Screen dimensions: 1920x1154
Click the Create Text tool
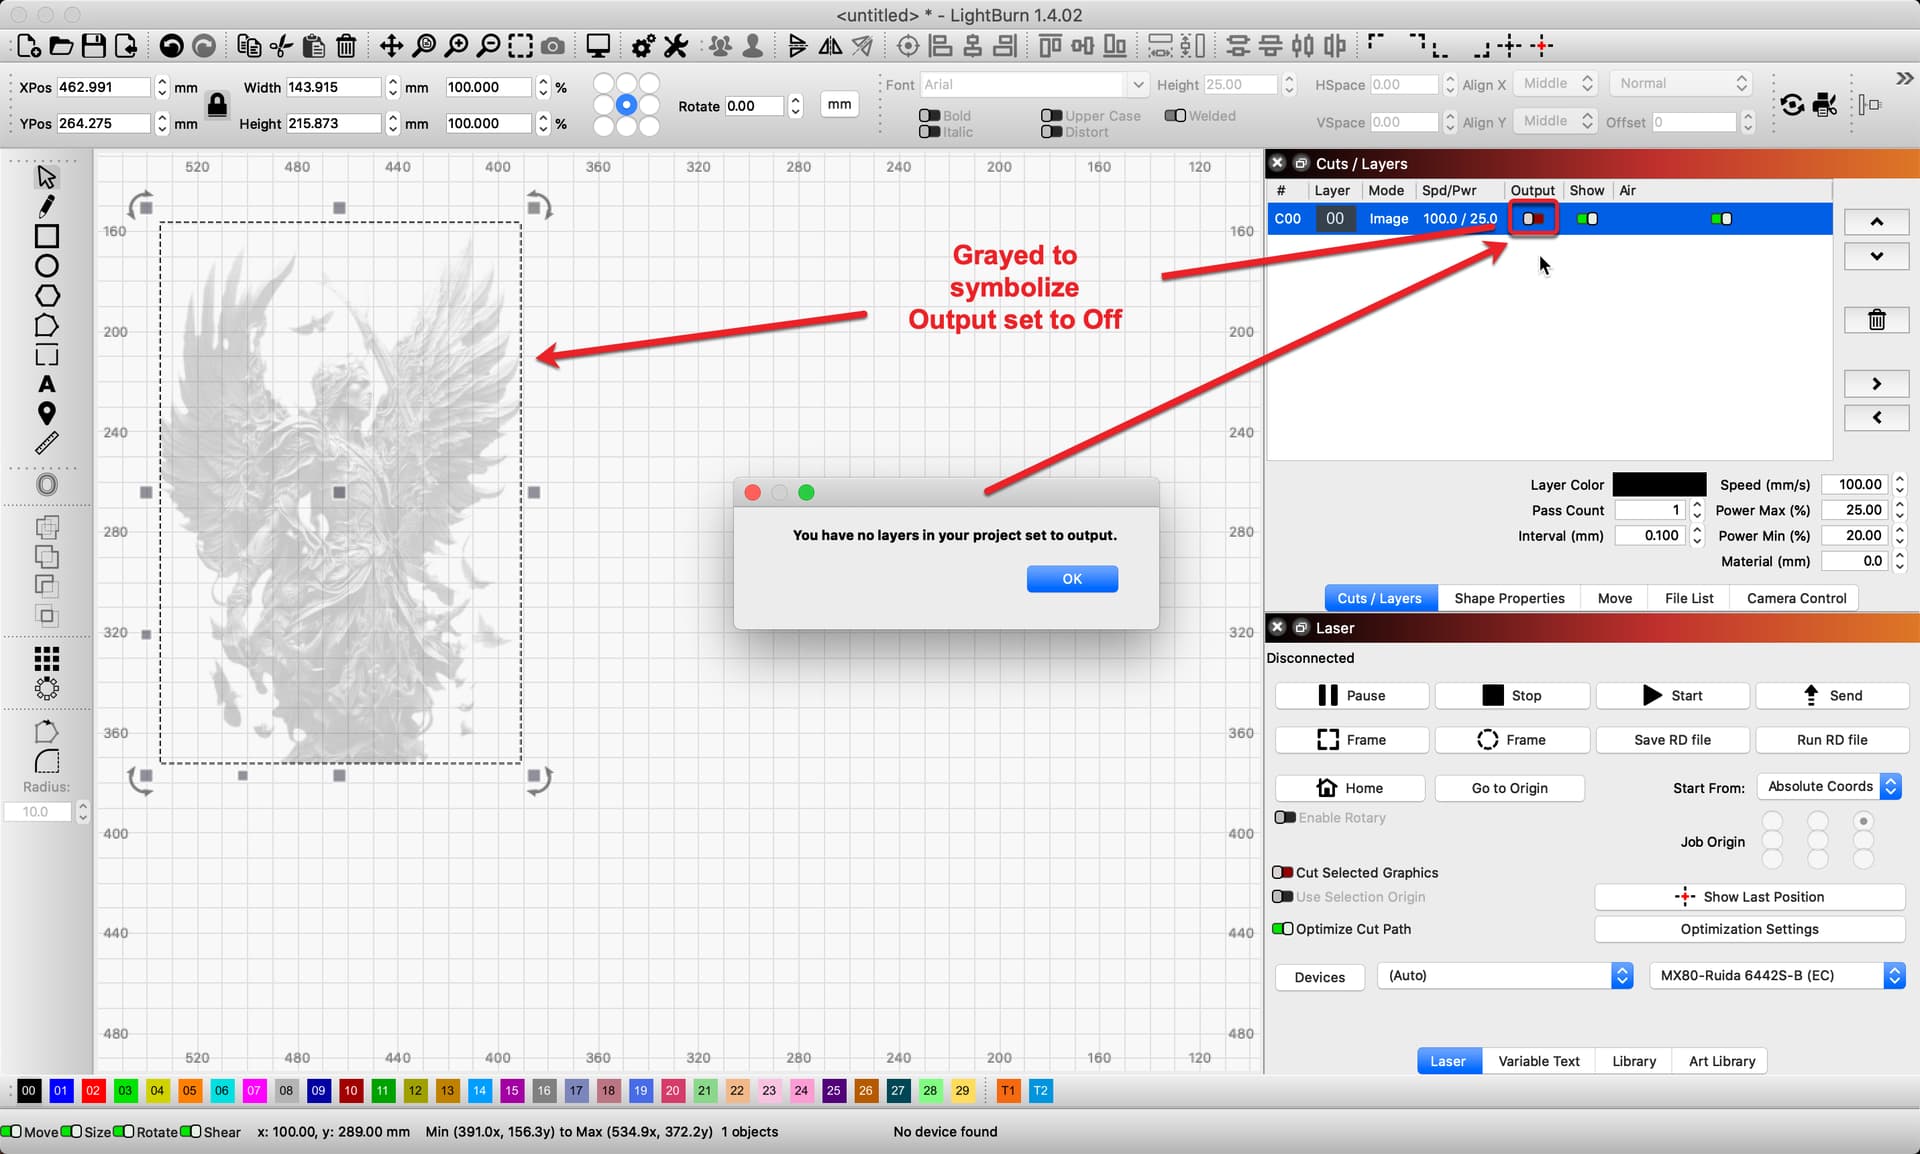[x=46, y=384]
